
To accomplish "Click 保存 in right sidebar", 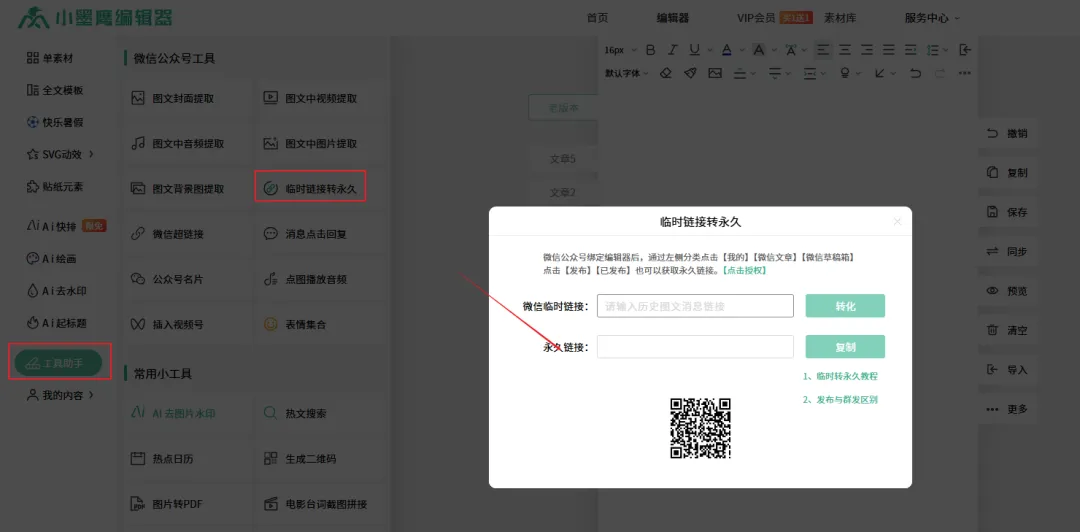I will click(x=1007, y=212).
